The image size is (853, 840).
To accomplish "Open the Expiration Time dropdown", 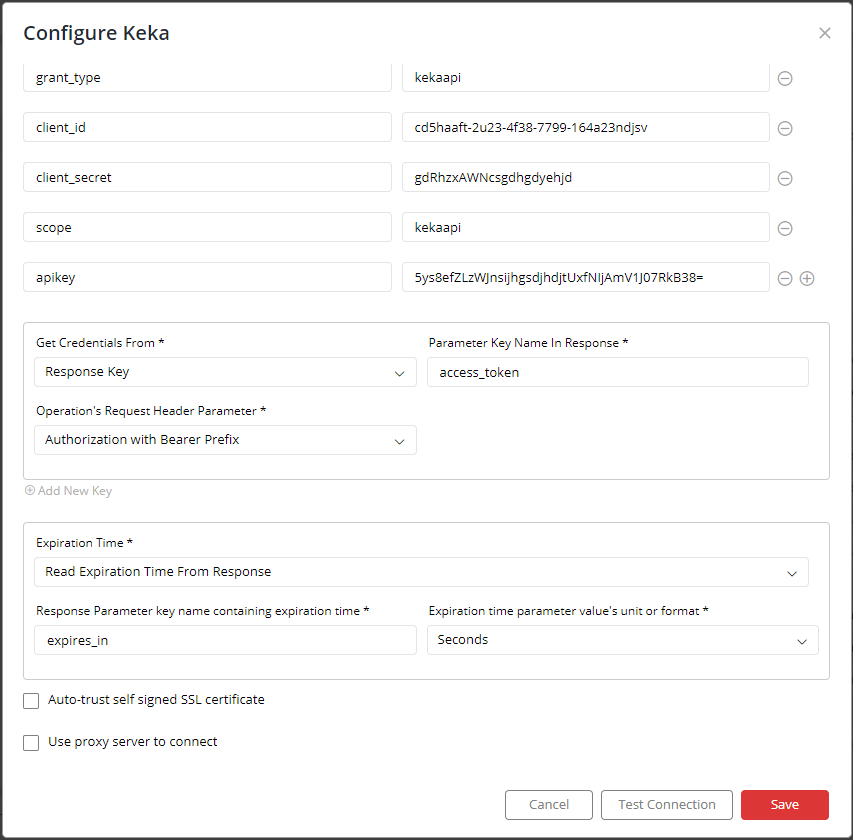I will 421,572.
